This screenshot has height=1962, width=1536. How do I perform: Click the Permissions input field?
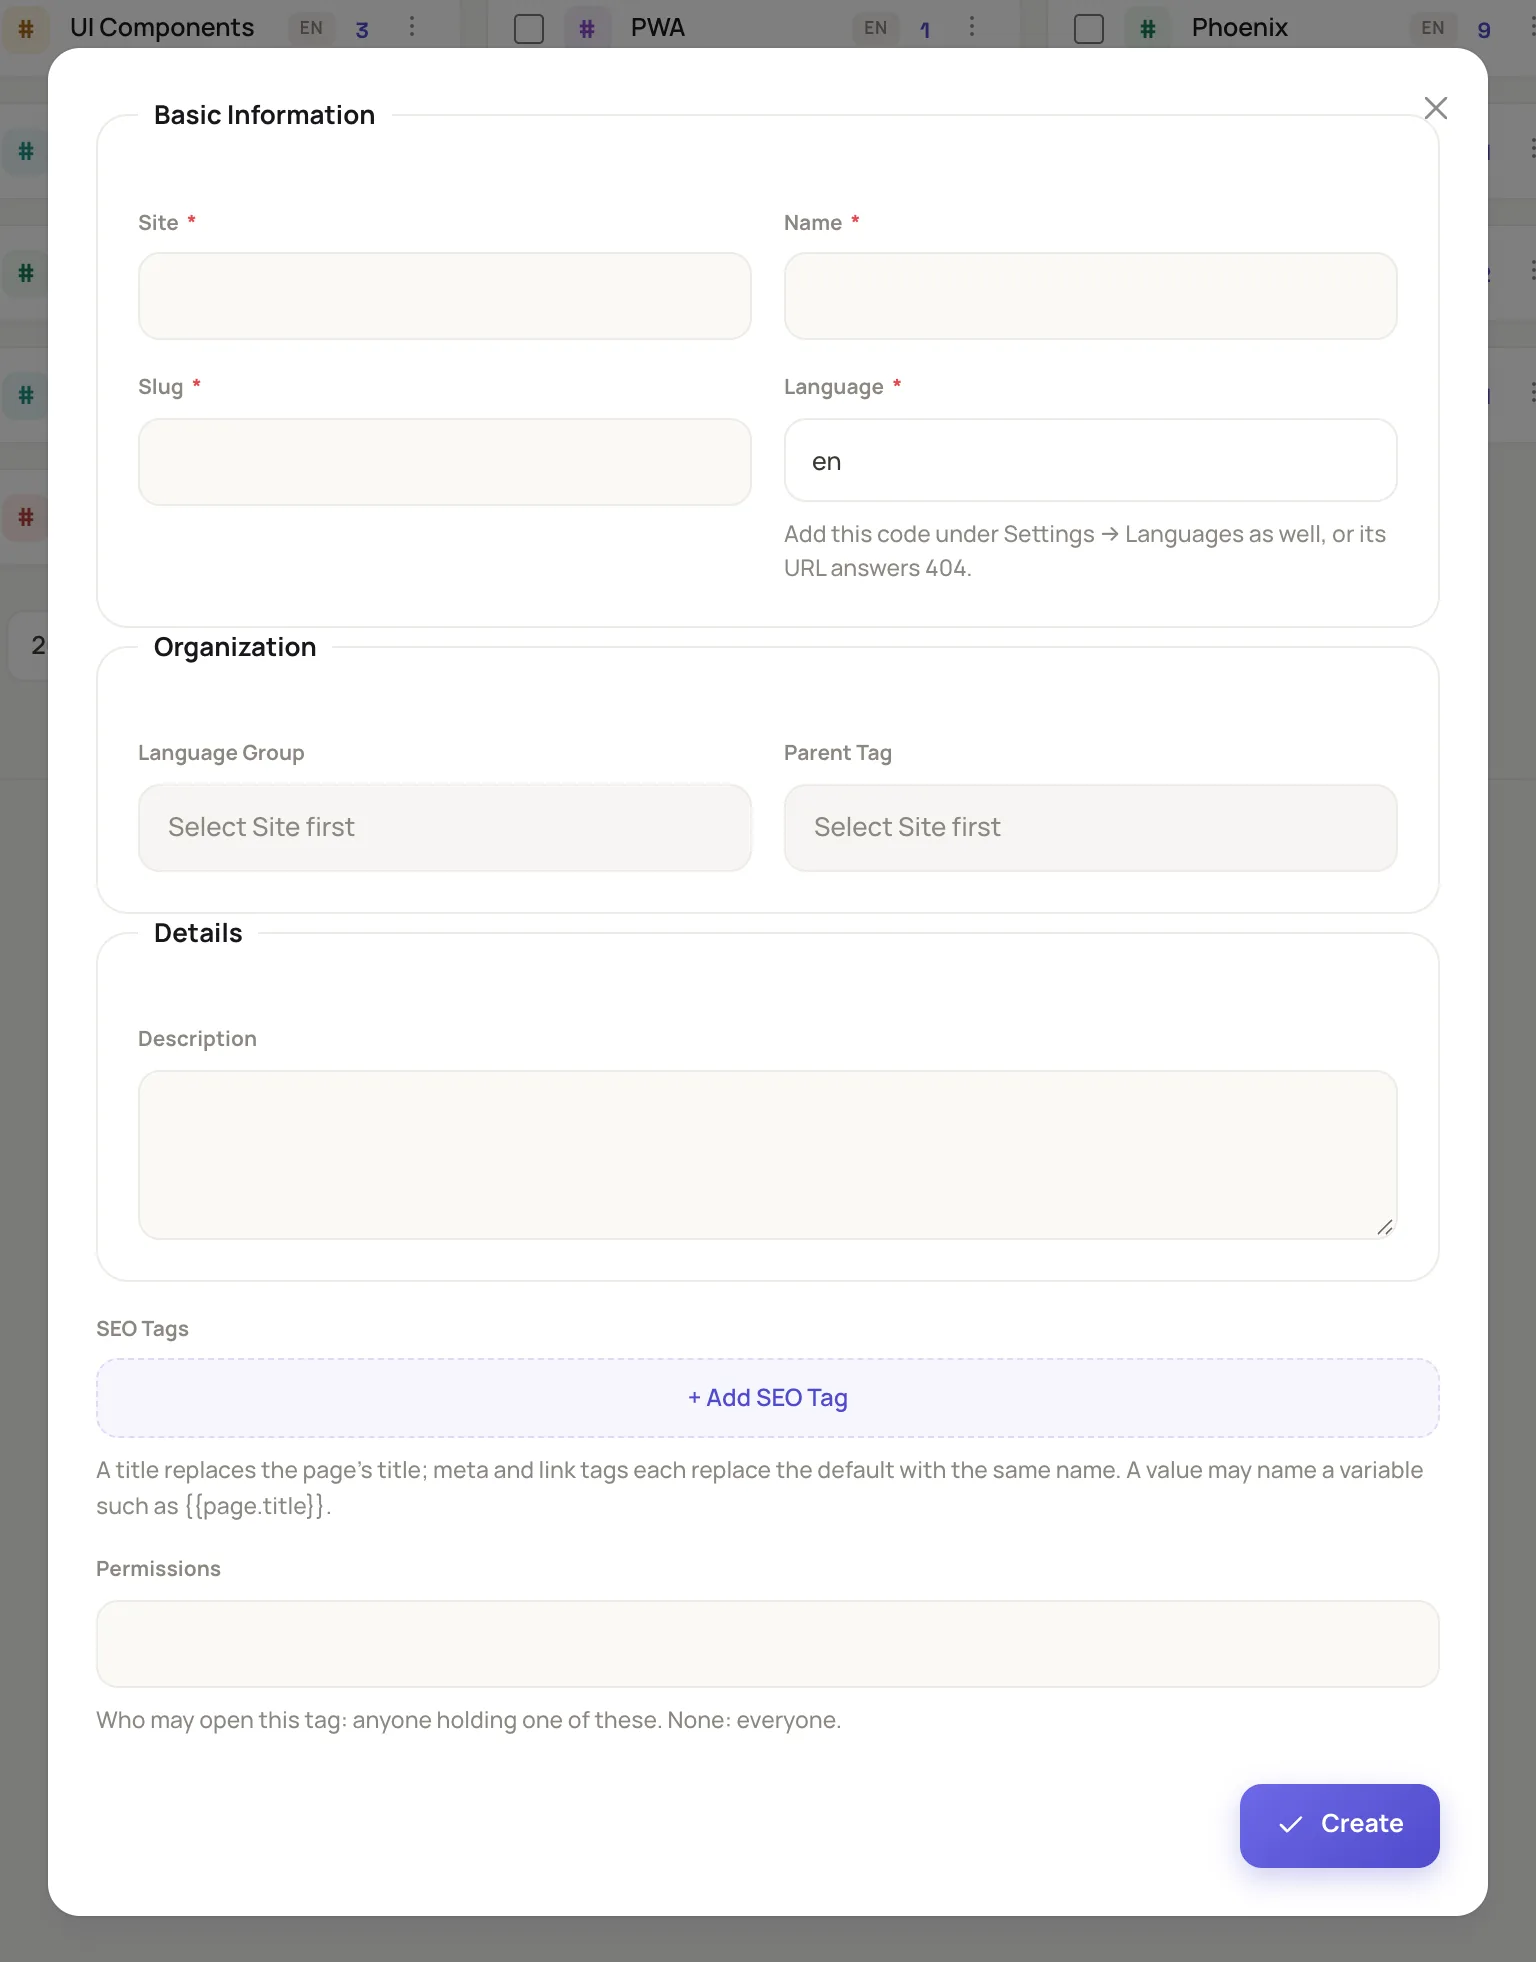(768, 1644)
